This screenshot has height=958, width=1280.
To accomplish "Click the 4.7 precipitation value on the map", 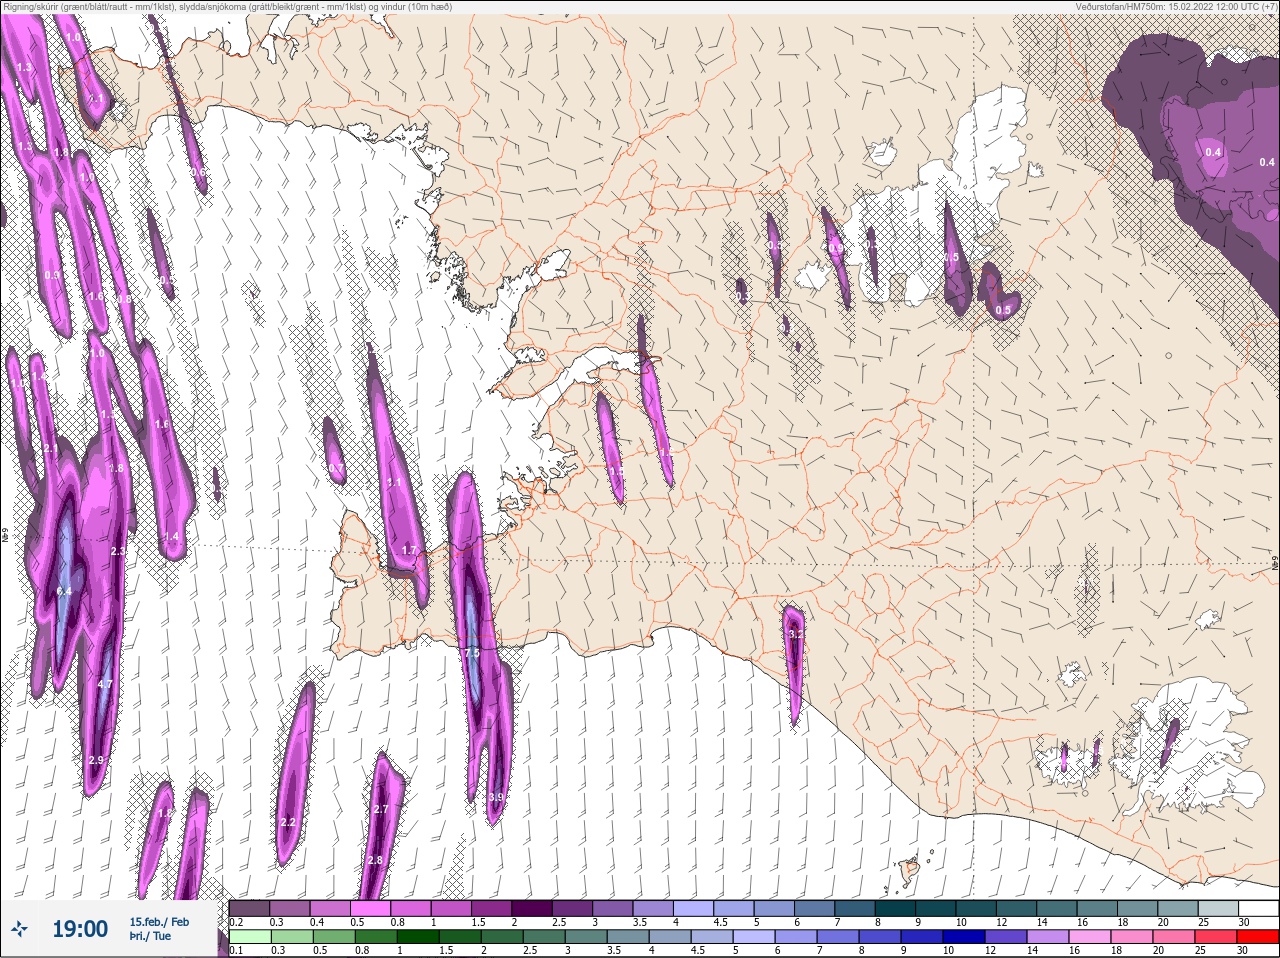I will [105, 684].
